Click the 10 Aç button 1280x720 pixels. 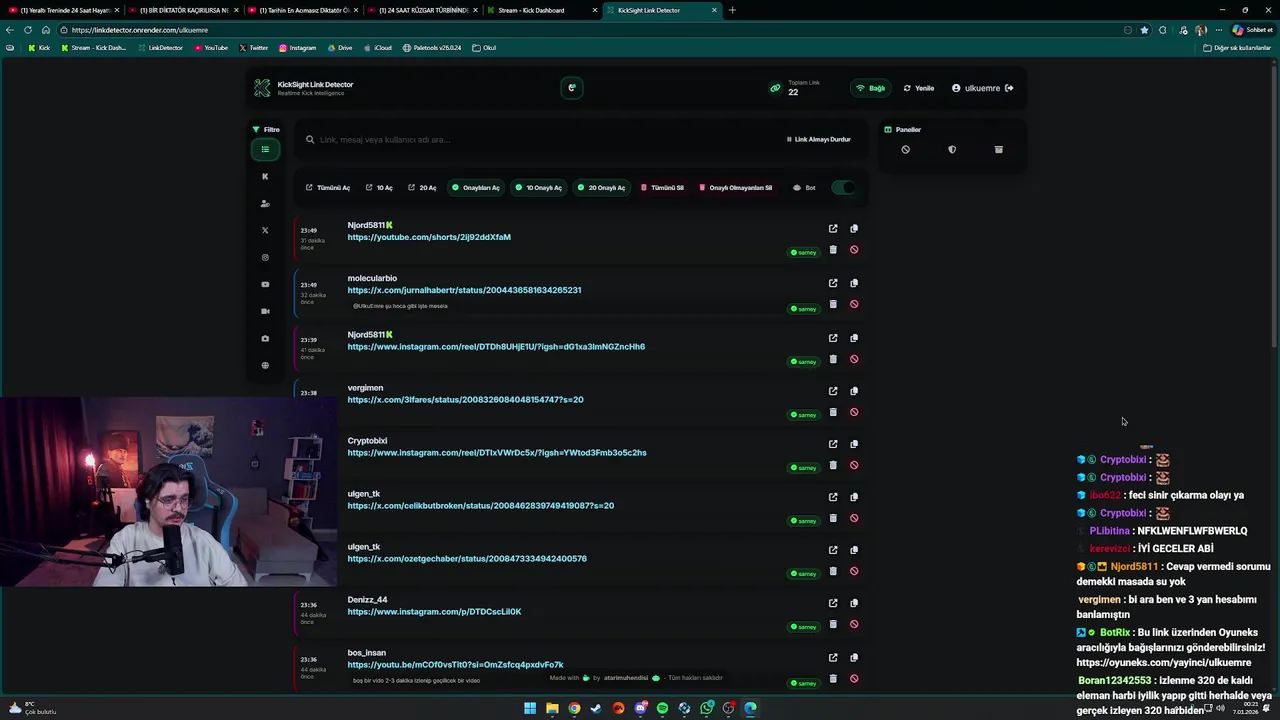coord(379,188)
